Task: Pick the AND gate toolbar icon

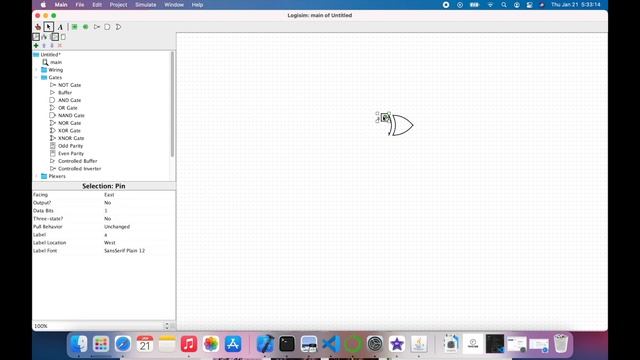Action: (x=107, y=27)
